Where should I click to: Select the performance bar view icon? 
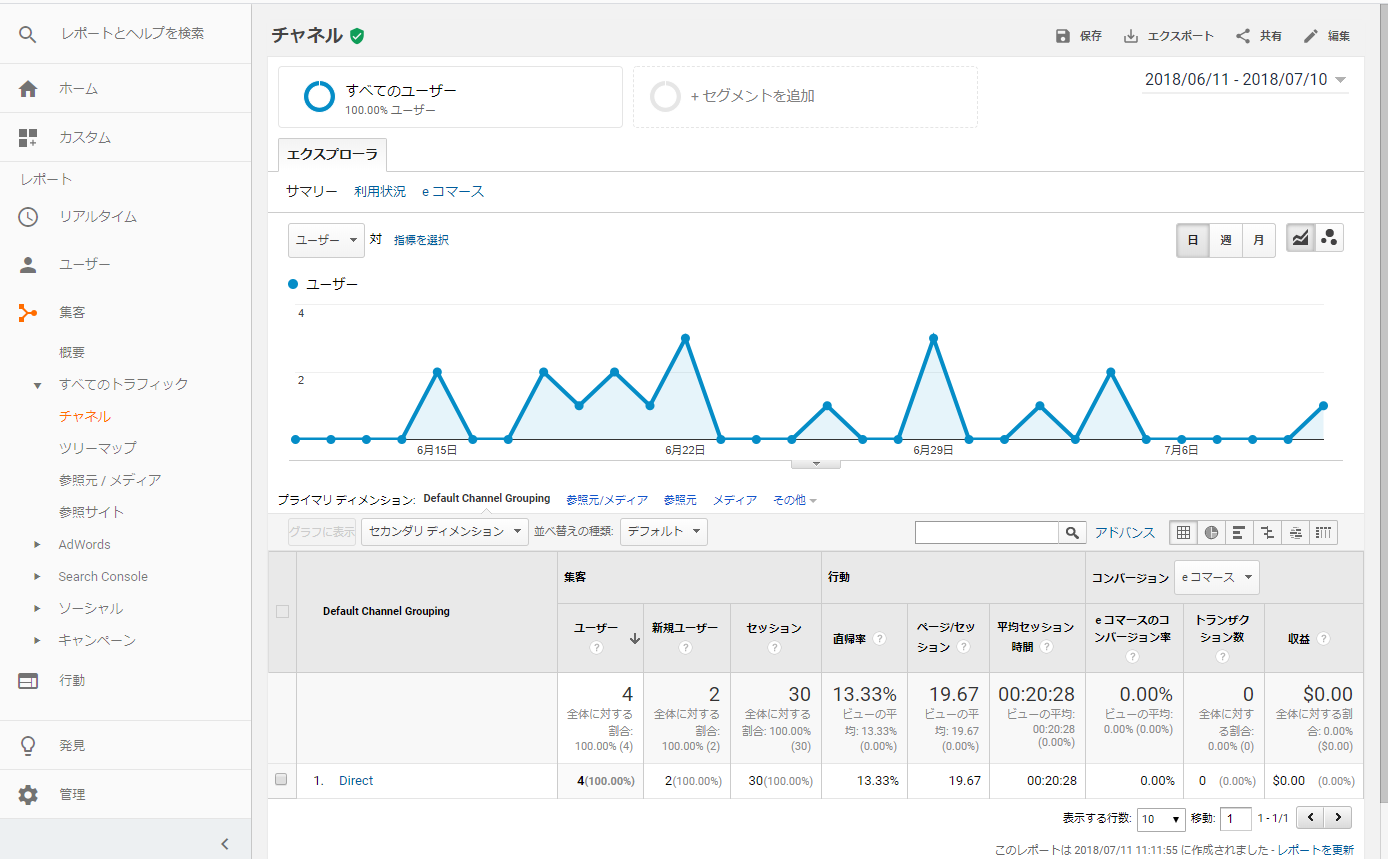[1239, 533]
